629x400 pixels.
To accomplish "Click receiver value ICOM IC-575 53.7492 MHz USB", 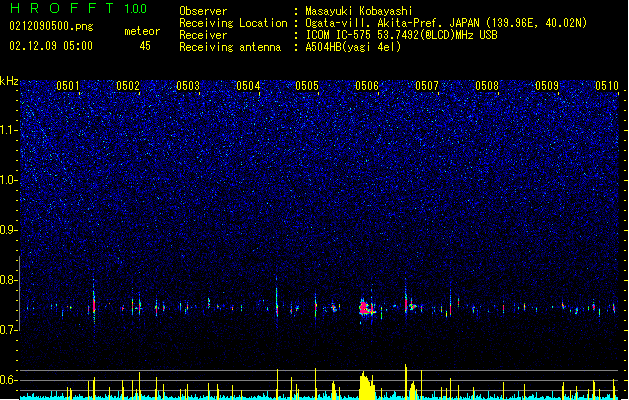I will (402, 35).
